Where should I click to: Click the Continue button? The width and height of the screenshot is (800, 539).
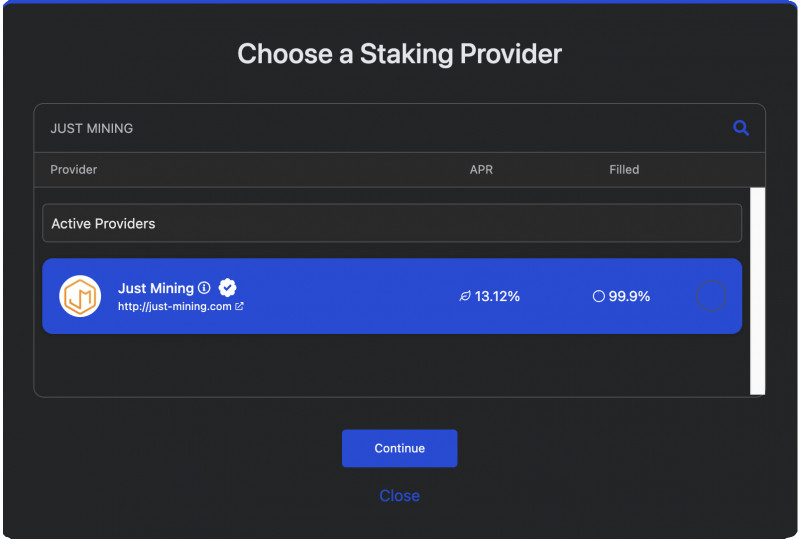(399, 448)
